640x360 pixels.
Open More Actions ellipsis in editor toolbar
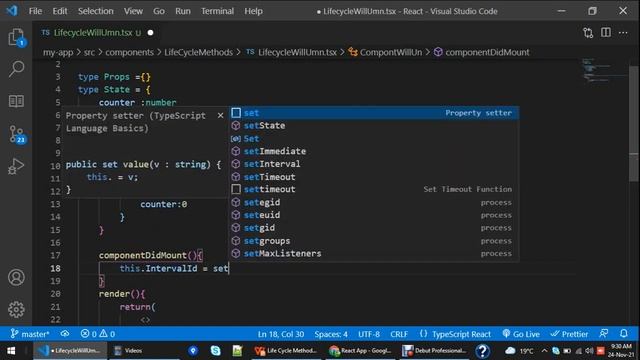pyautogui.click(x=623, y=33)
